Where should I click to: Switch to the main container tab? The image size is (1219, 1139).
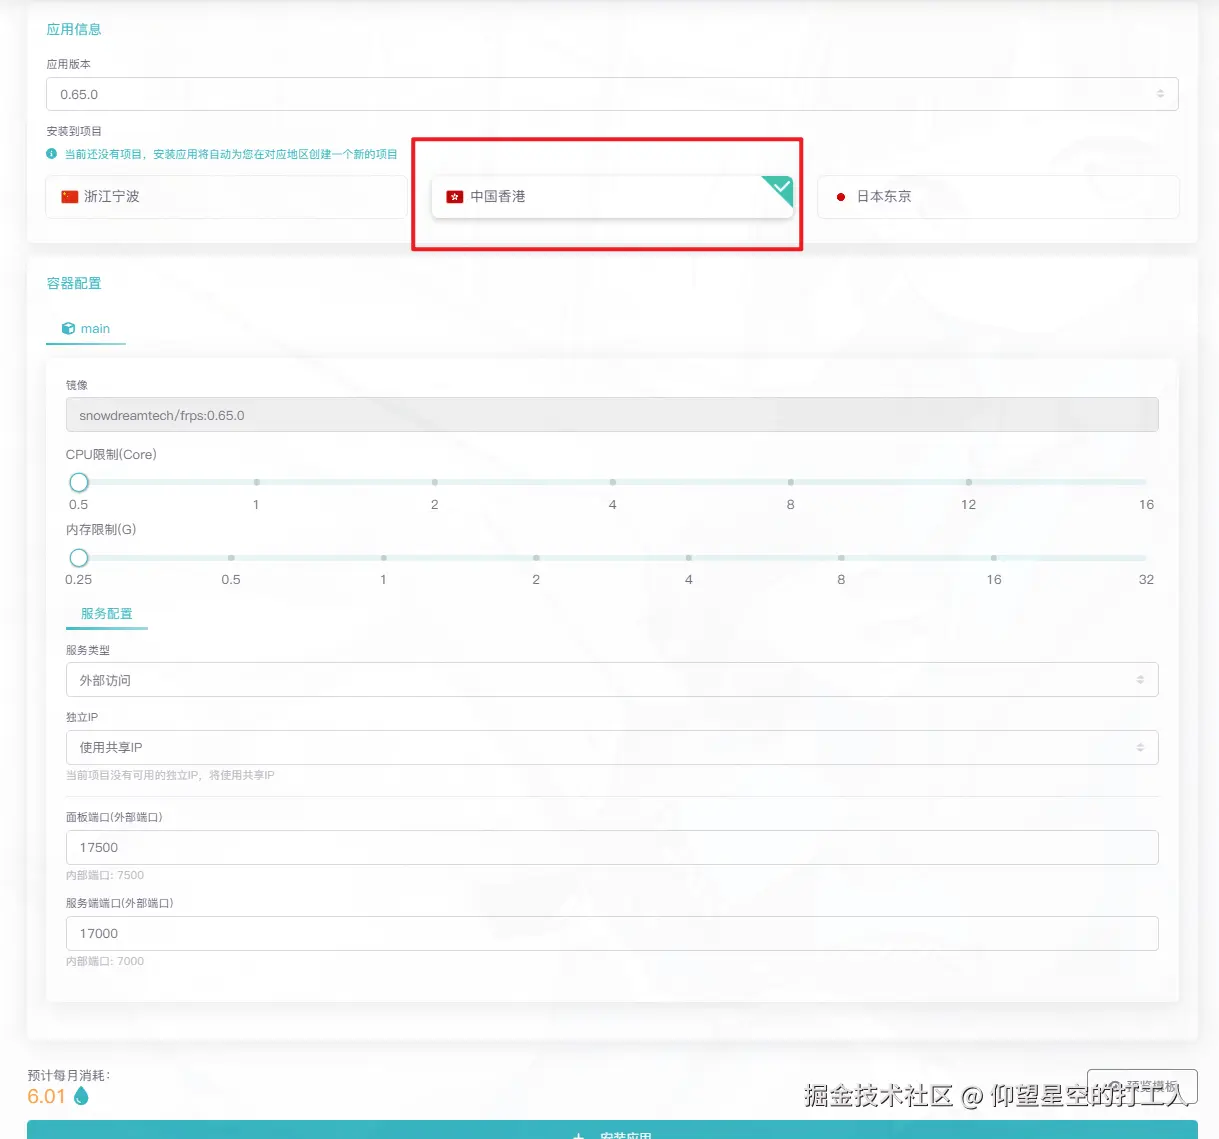tap(86, 329)
